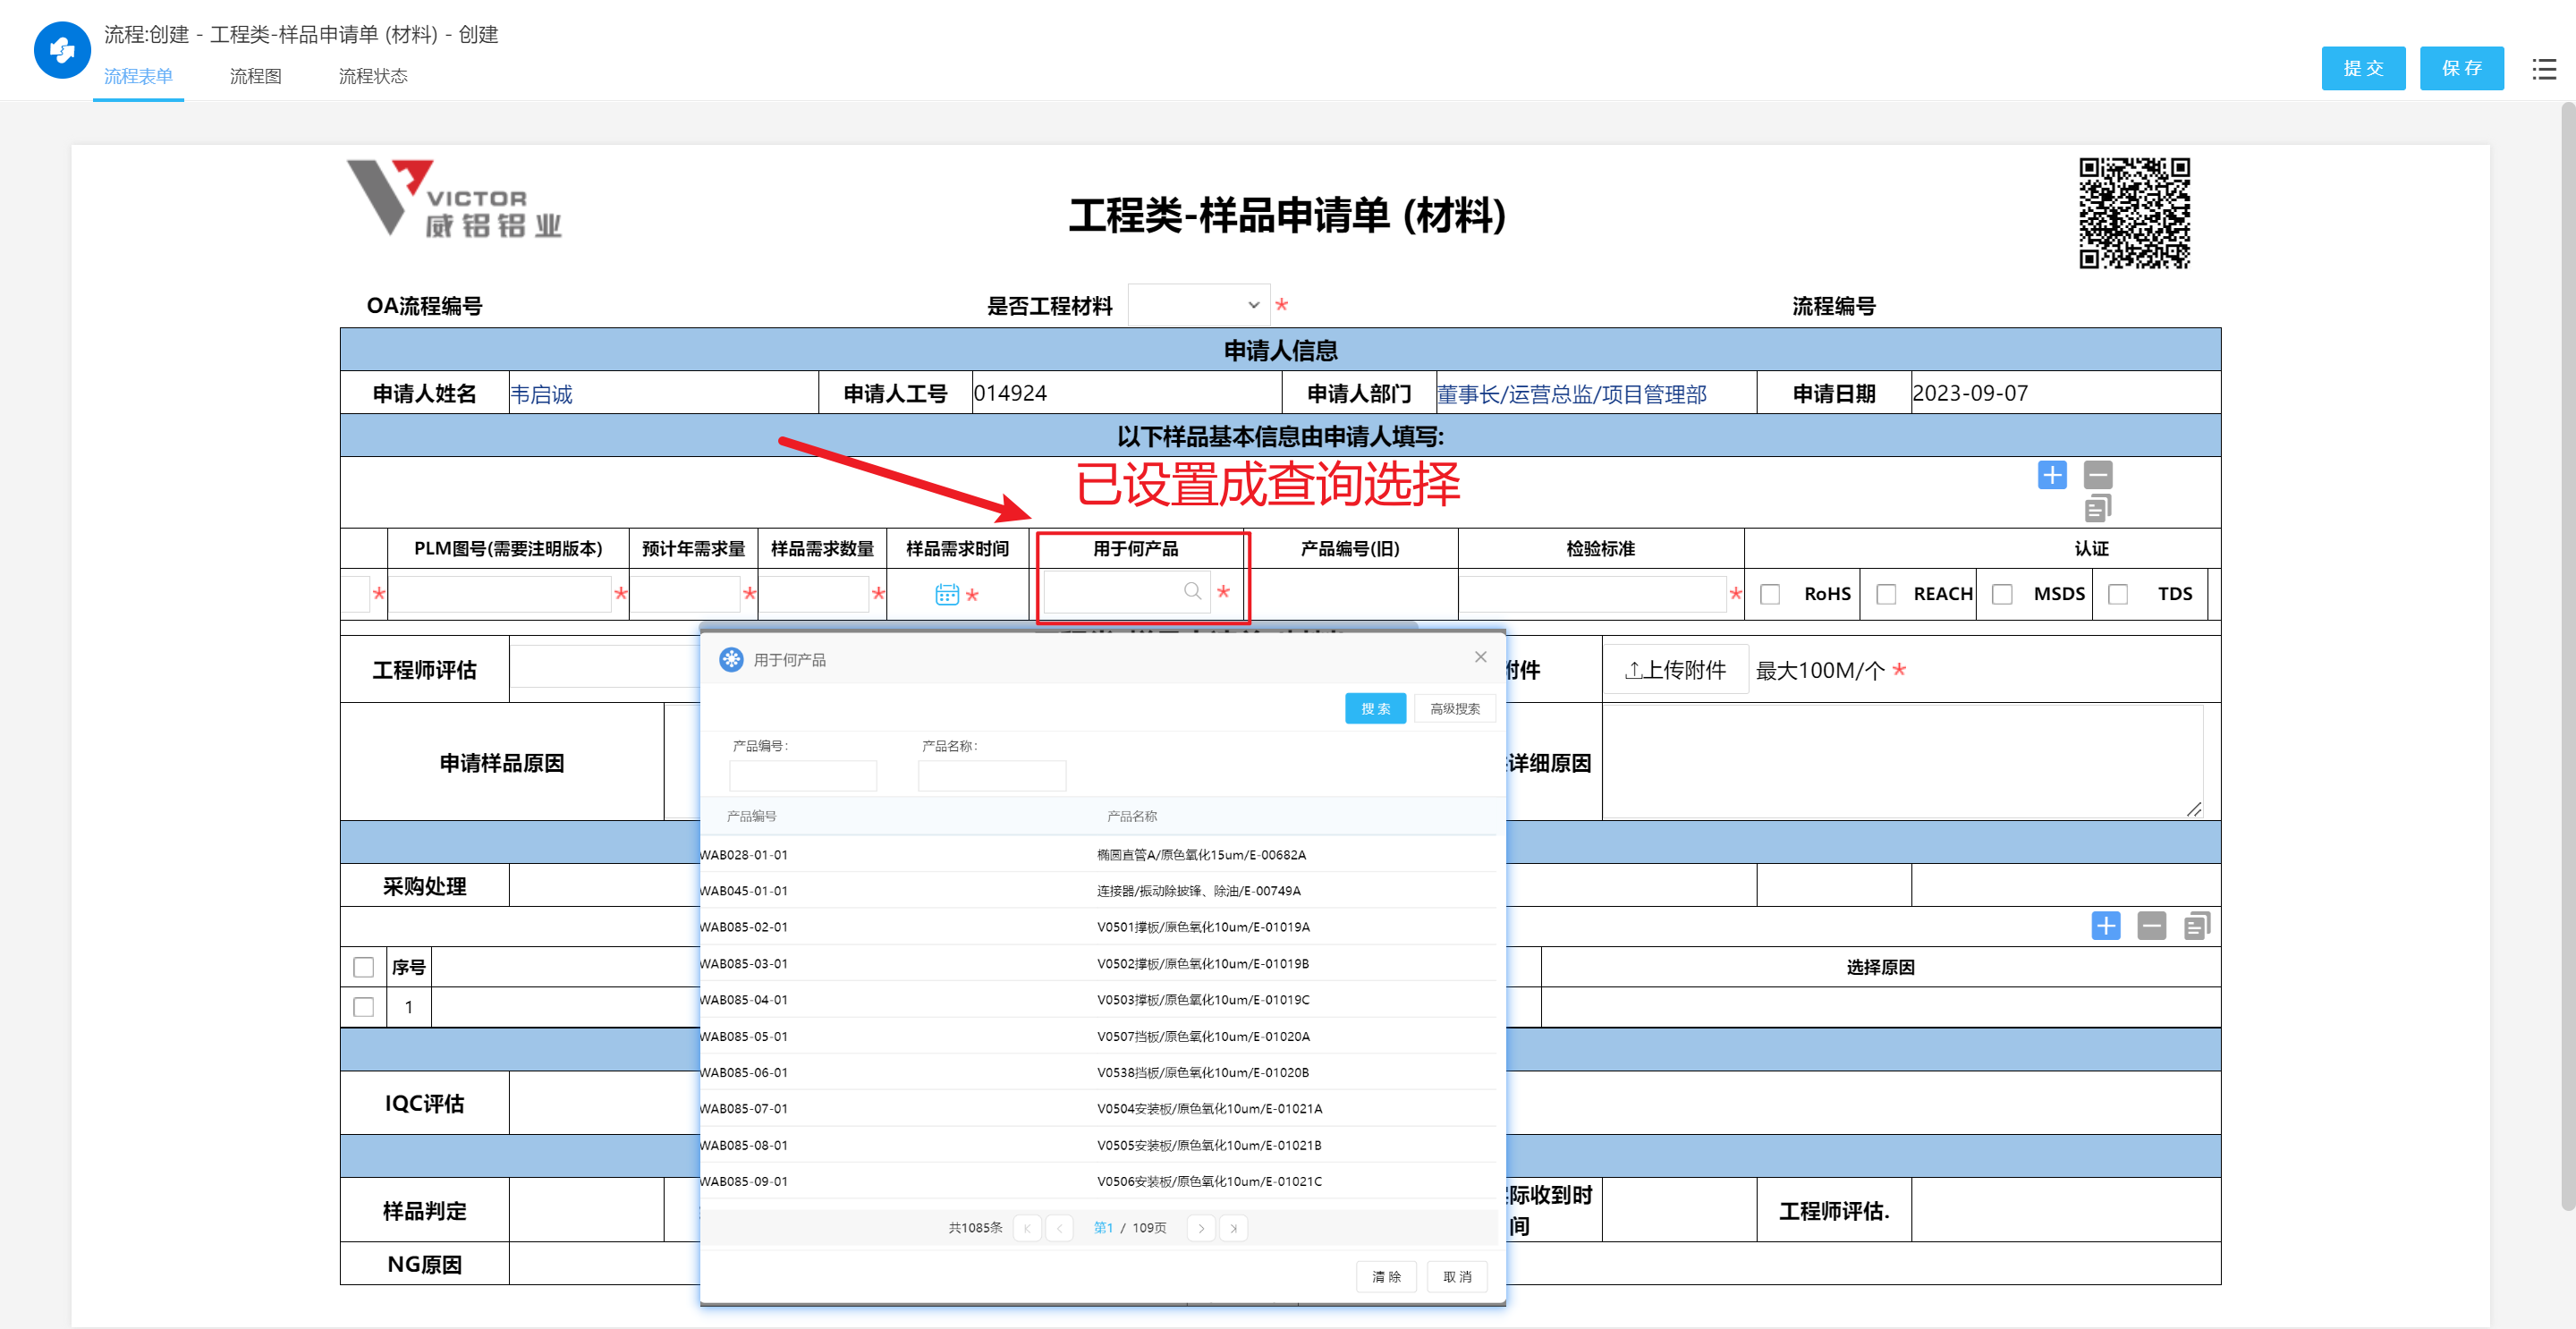
Task: Click 清除 button in dialog footer
Action: point(1386,1276)
